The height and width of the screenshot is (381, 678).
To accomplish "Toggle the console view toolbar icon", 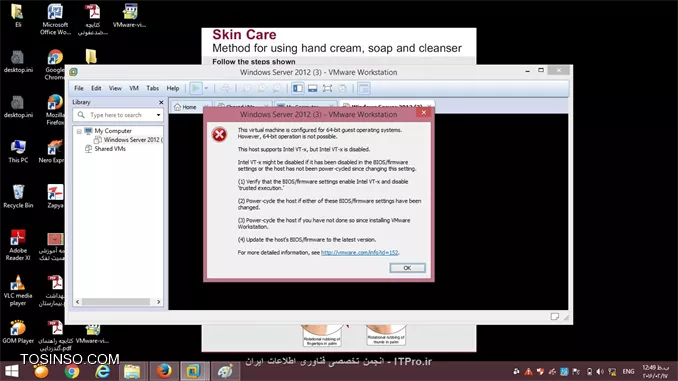I will click(x=364, y=88).
